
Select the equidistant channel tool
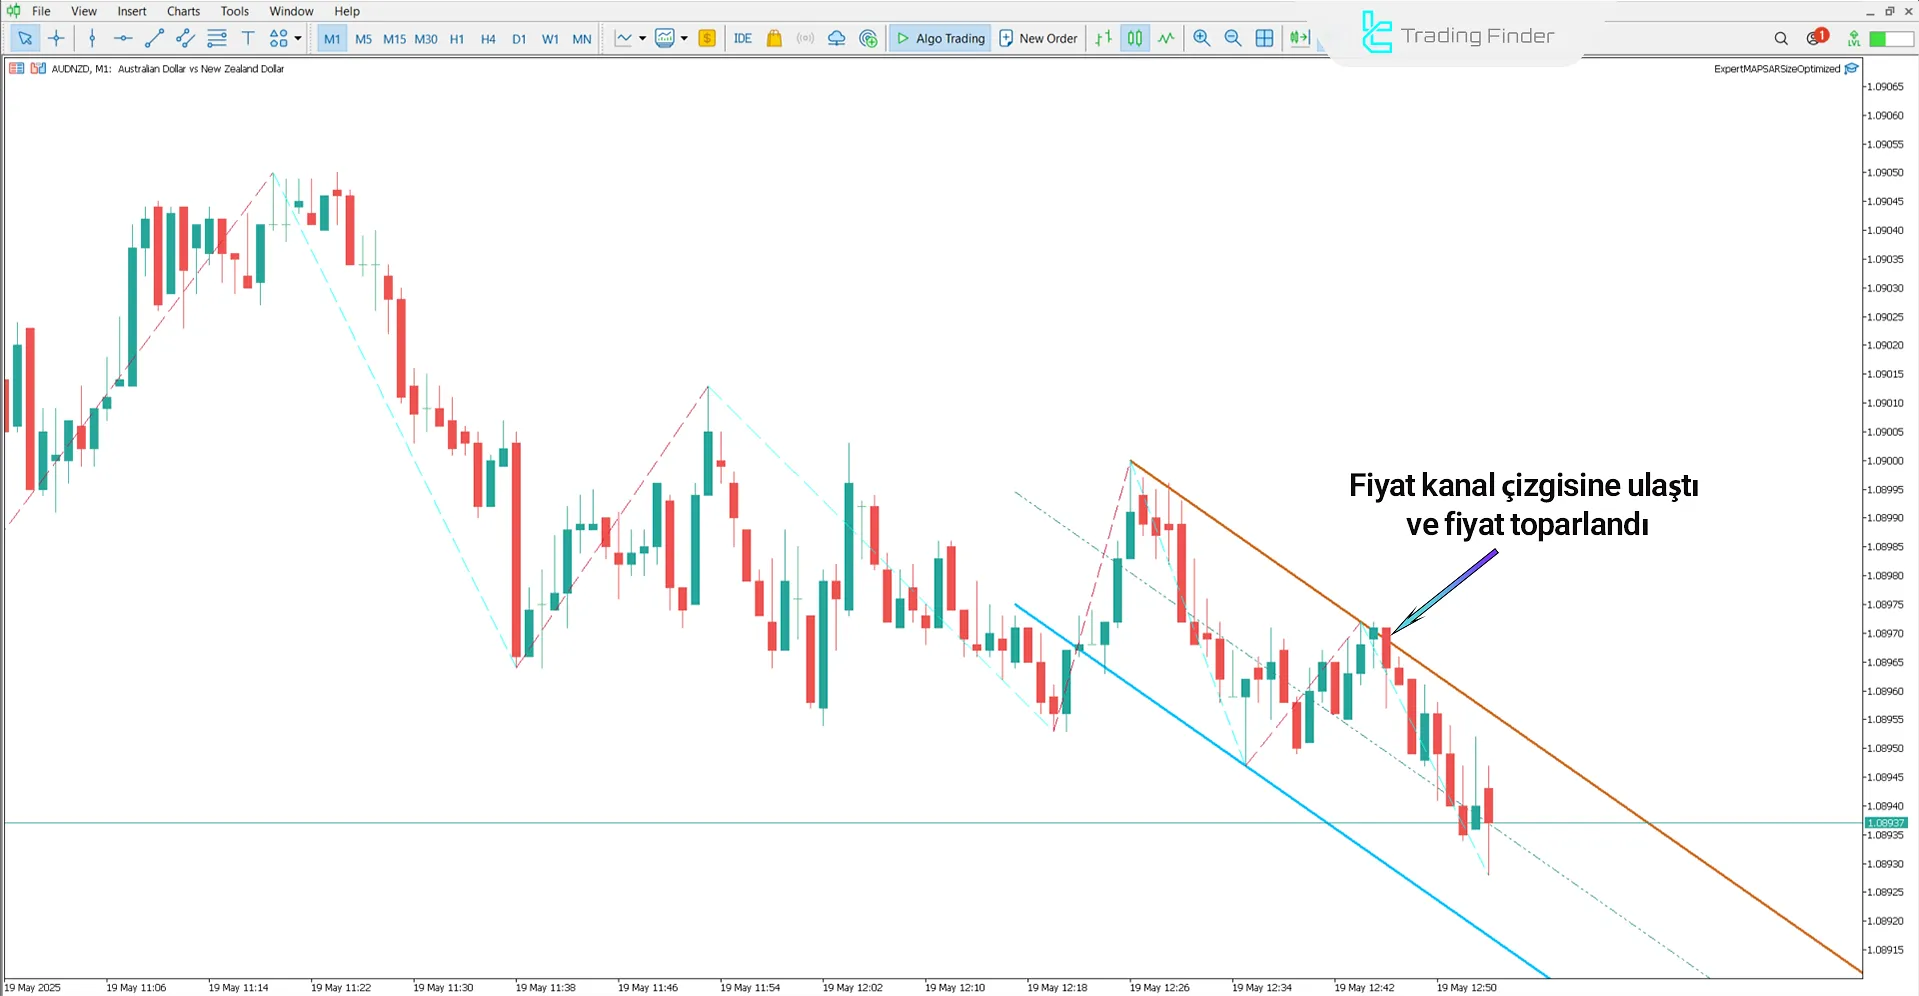click(185, 38)
